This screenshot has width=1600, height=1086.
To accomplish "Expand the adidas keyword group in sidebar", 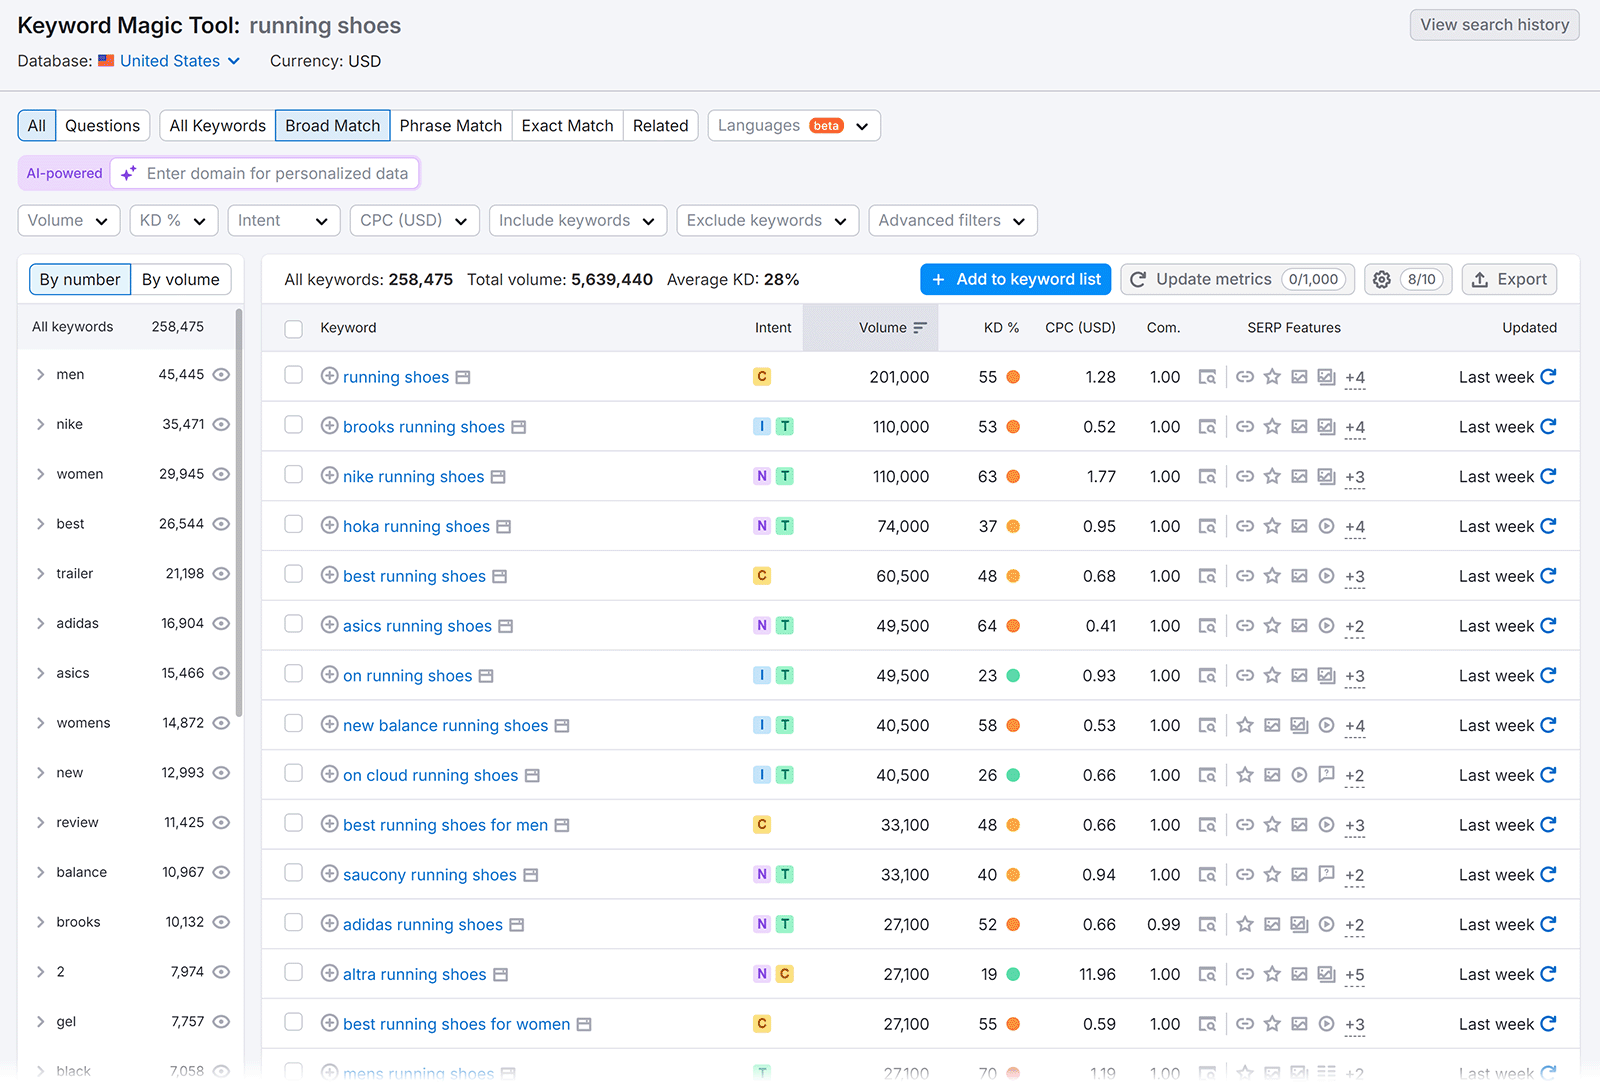I will (x=40, y=623).
